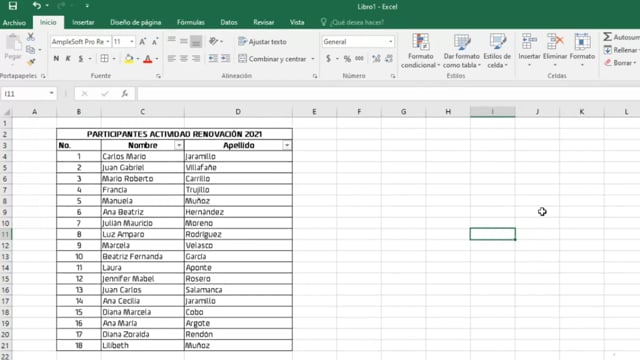
Task: Click the Cut scissors icon
Action: (31, 37)
